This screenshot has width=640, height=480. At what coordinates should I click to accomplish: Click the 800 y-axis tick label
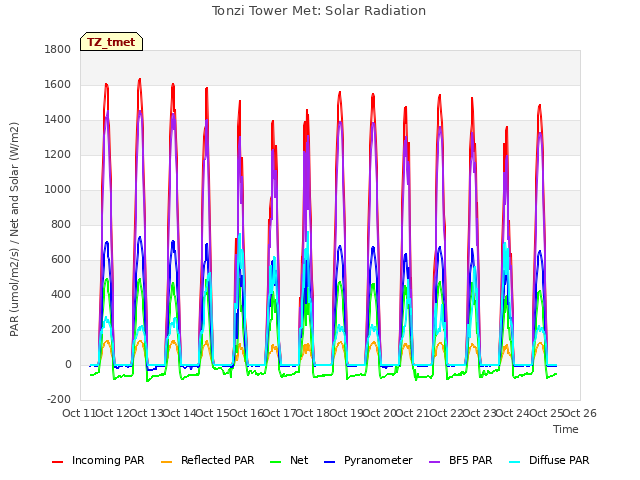point(61,224)
